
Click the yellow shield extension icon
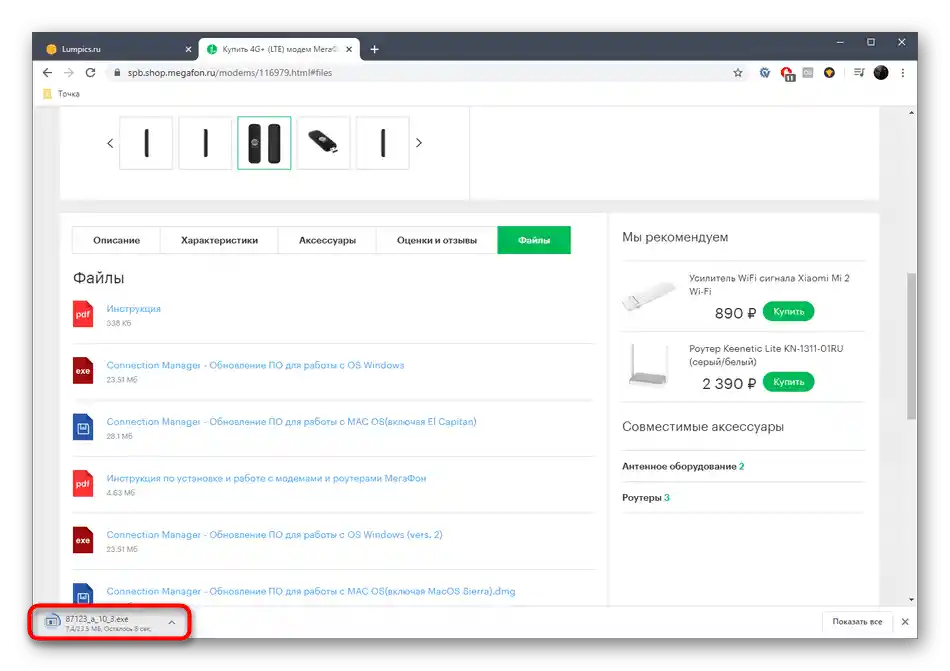[829, 73]
